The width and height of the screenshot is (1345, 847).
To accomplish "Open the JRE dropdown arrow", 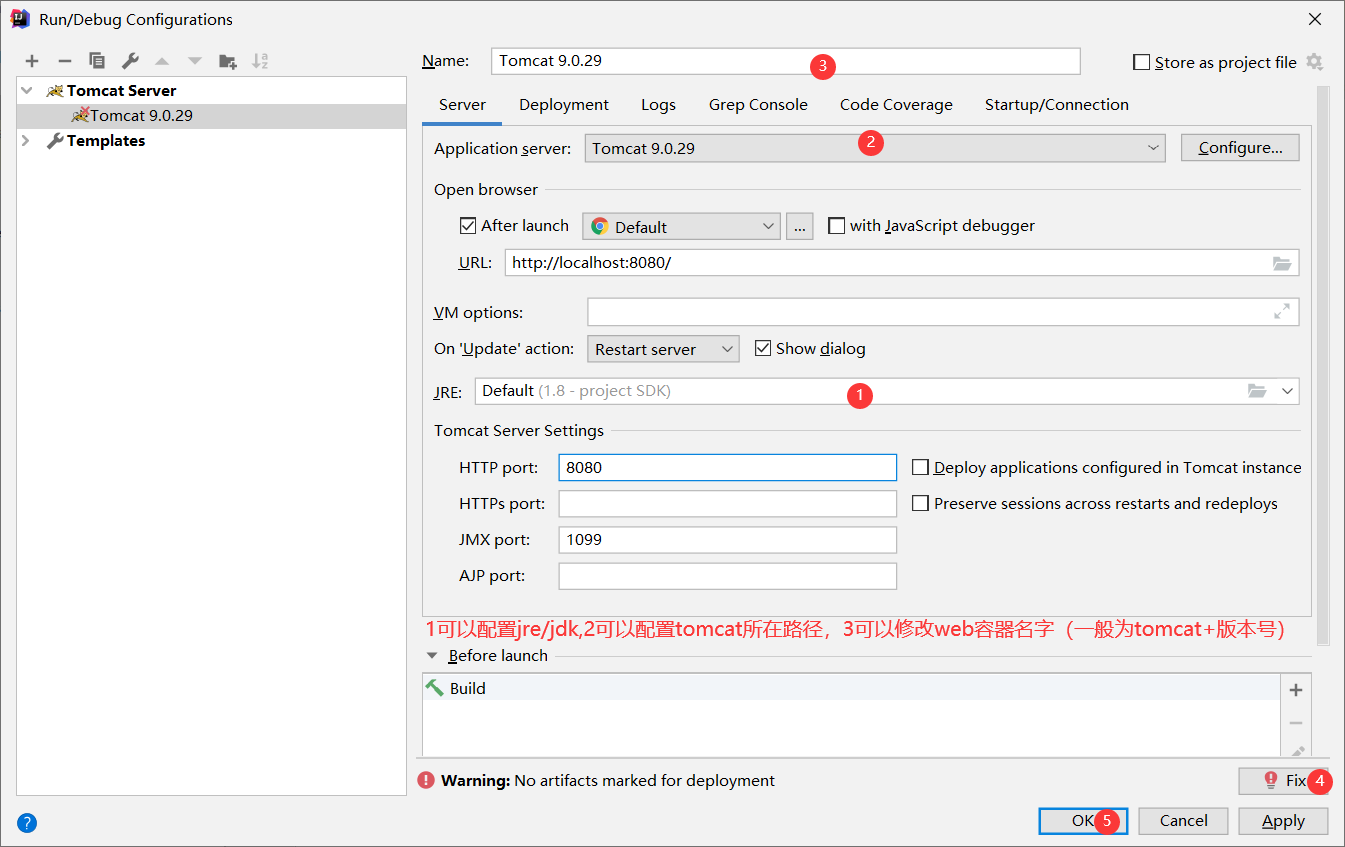I will (x=1287, y=391).
